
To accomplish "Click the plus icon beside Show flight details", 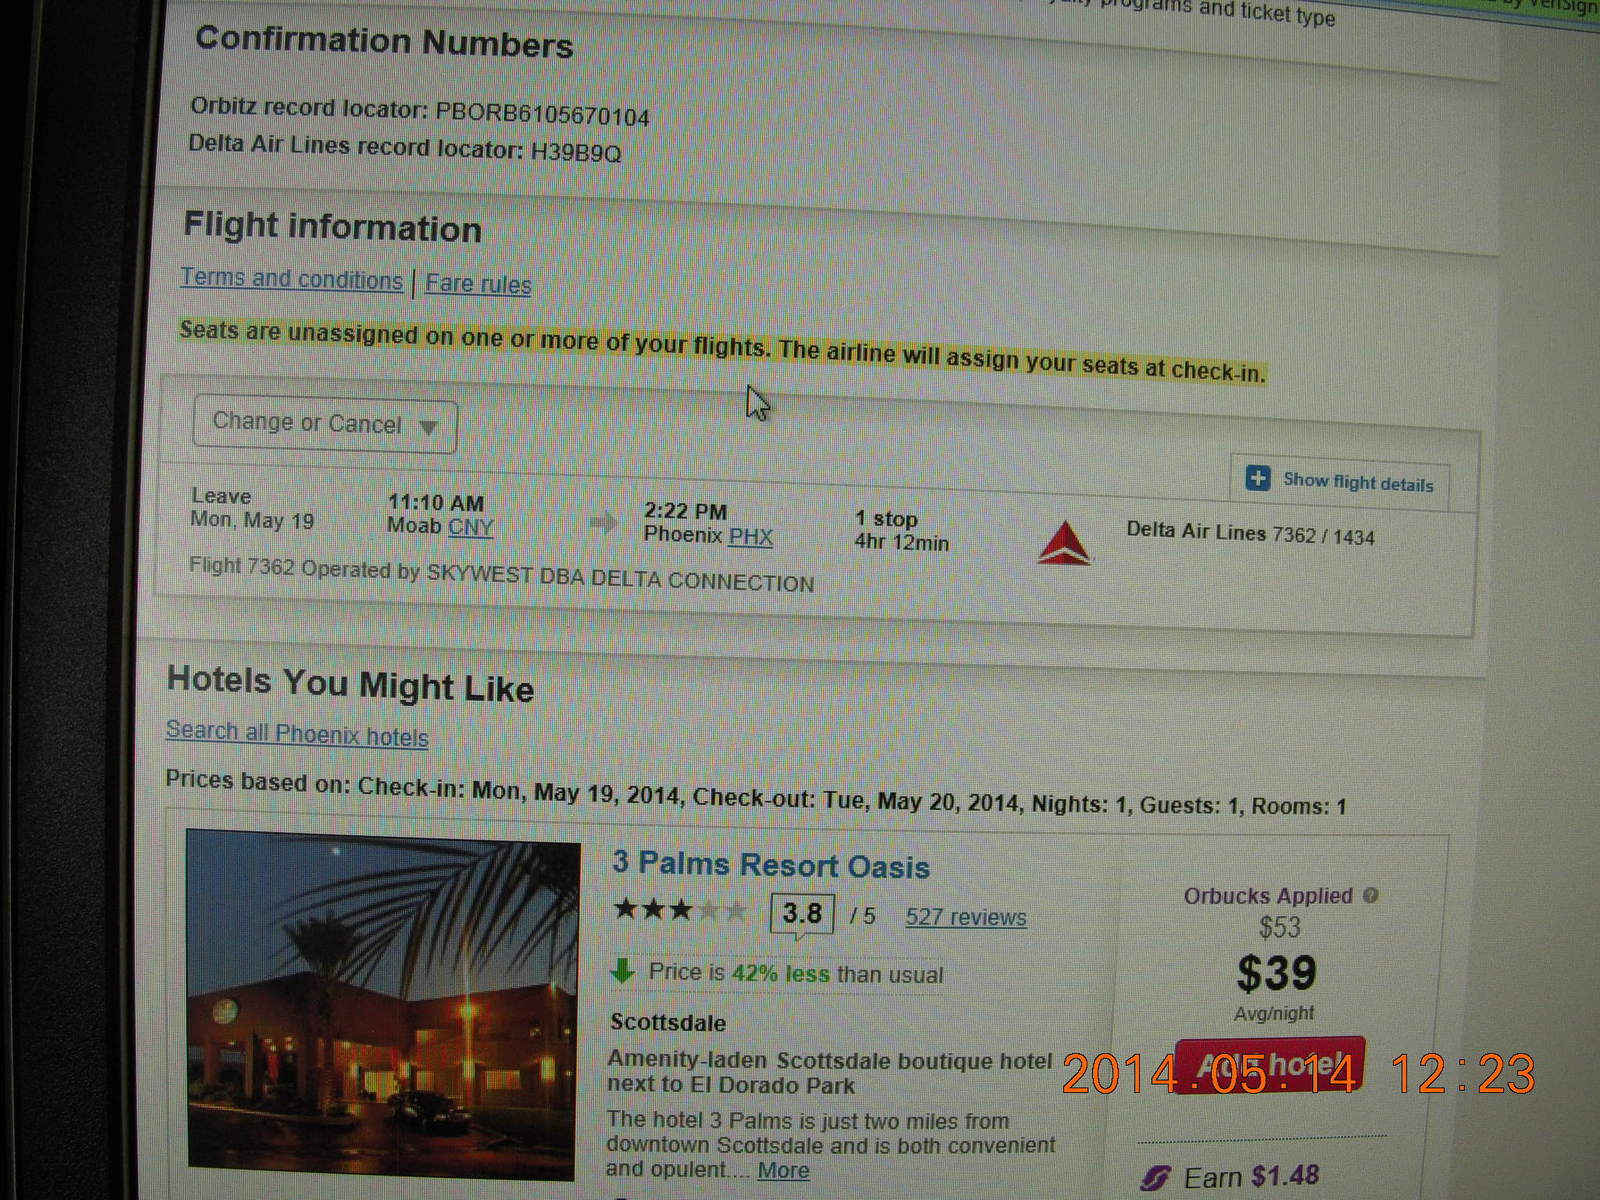I will [x=1258, y=478].
